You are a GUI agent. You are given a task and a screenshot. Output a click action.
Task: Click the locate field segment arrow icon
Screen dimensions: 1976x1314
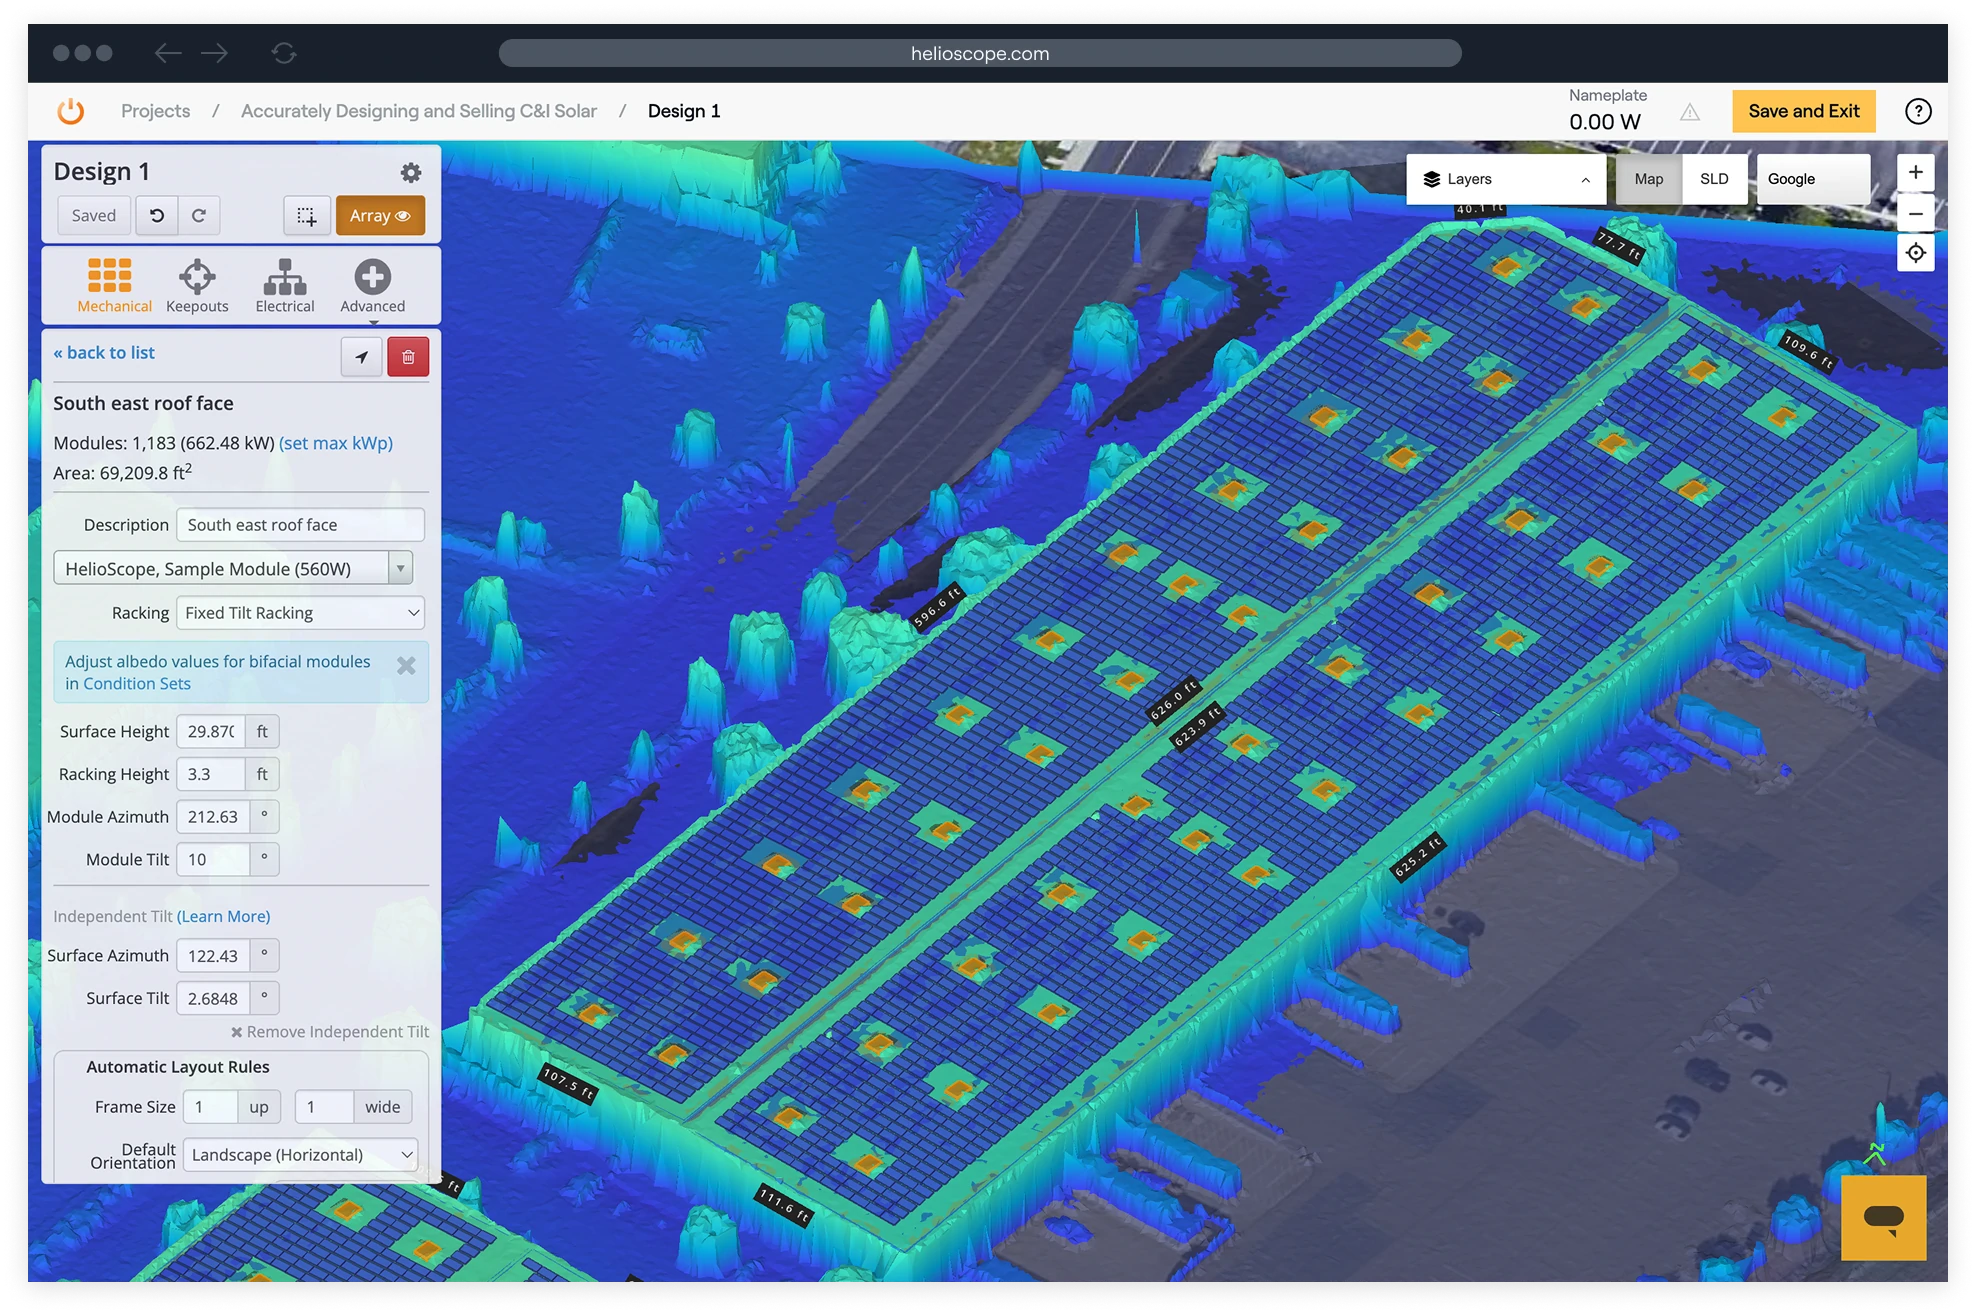tap(361, 357)
